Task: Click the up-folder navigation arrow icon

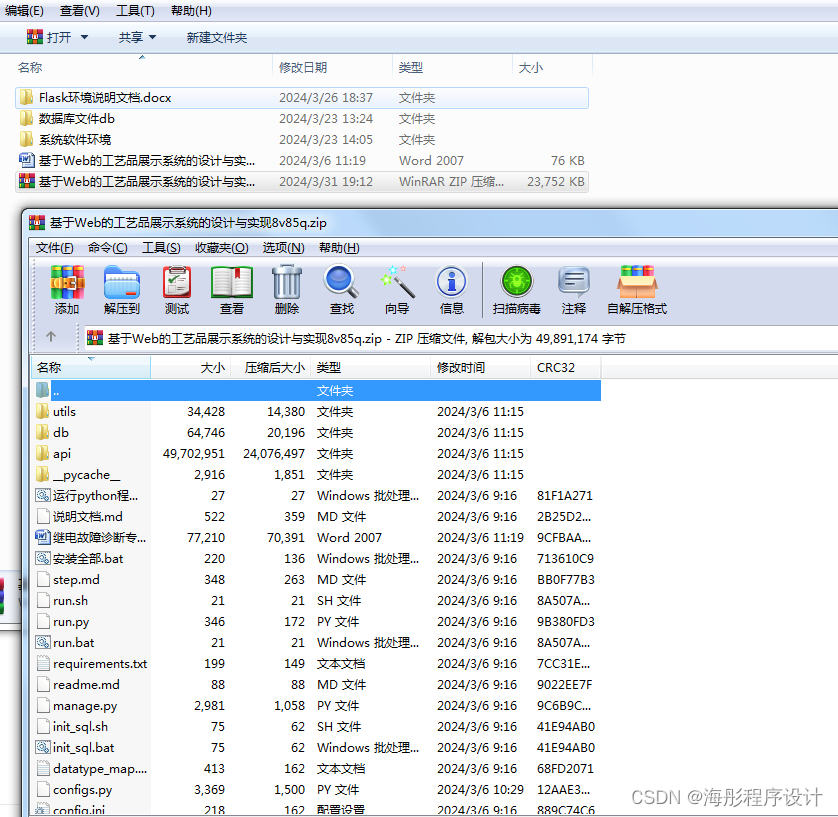Action: click(52, 336)
